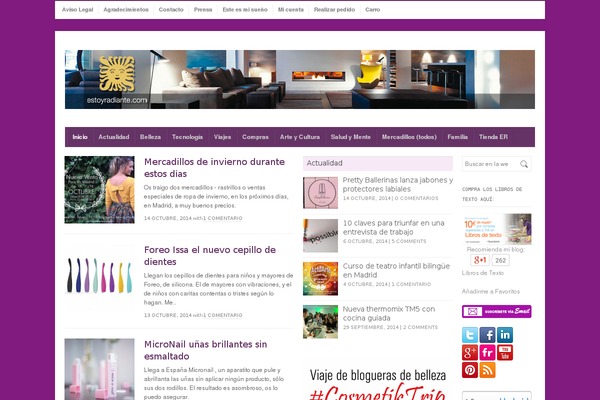Click the Libros de texto ad banner
The width and height of the screenshot is (600, 400).
[497, 229]
